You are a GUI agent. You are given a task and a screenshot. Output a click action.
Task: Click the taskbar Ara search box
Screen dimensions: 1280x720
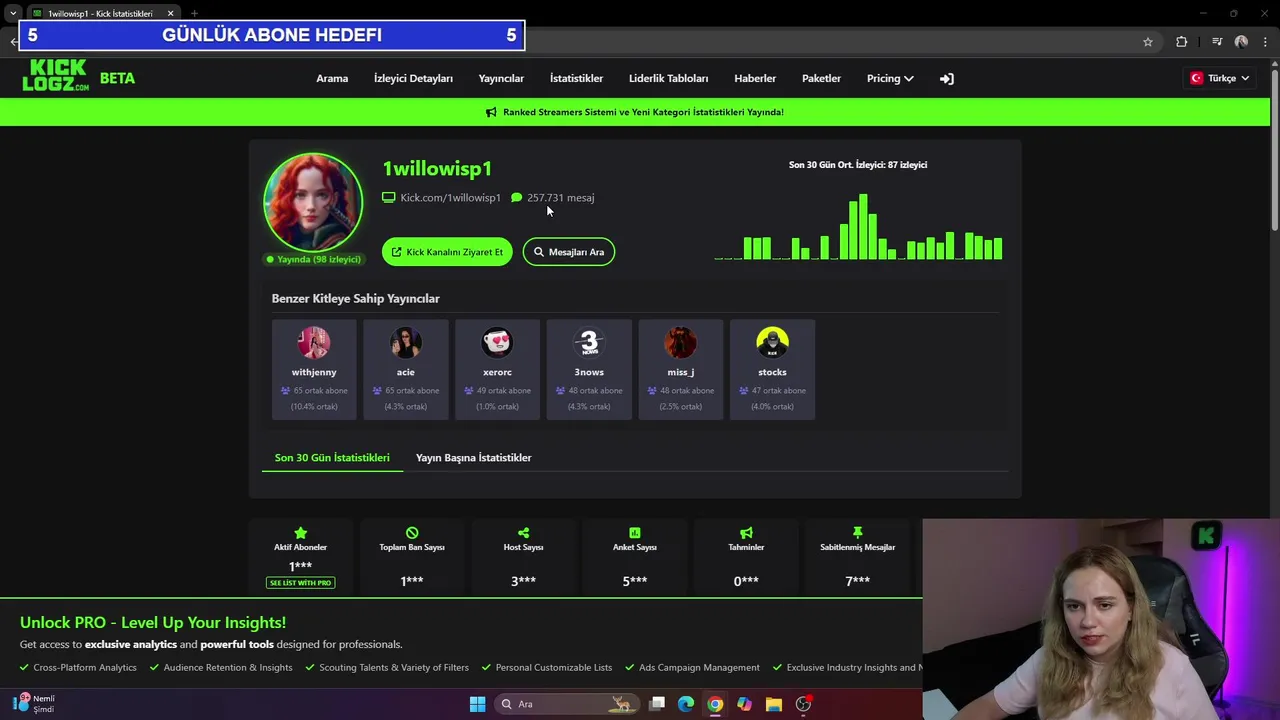coord(565,704)
